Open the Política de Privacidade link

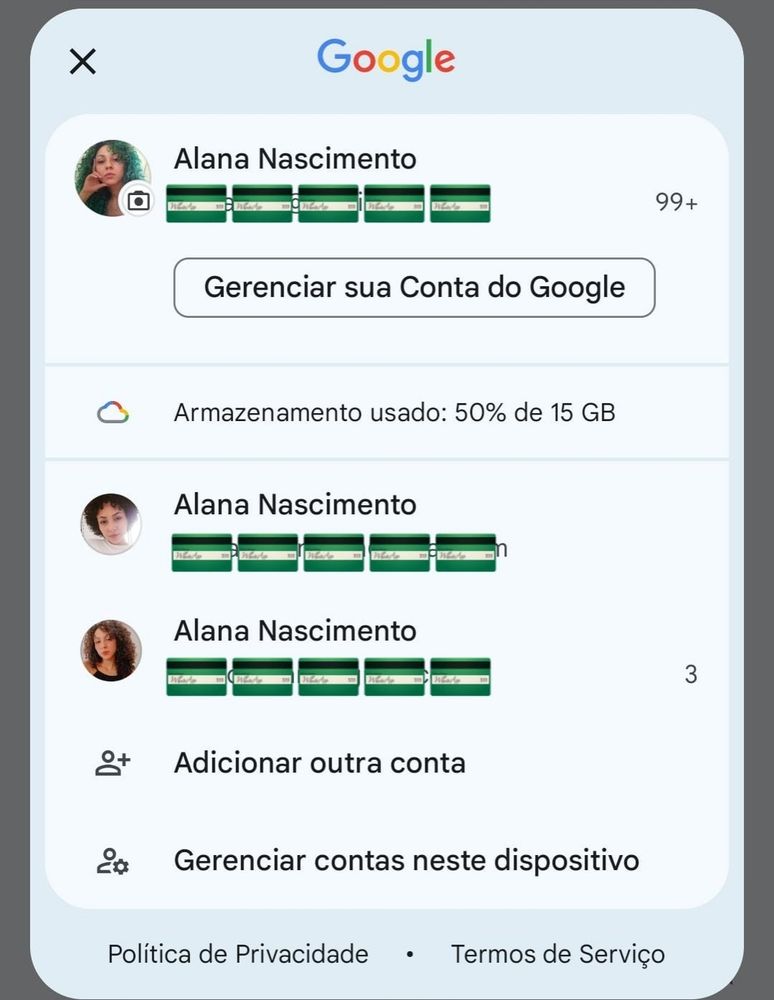tap(238, 955)
